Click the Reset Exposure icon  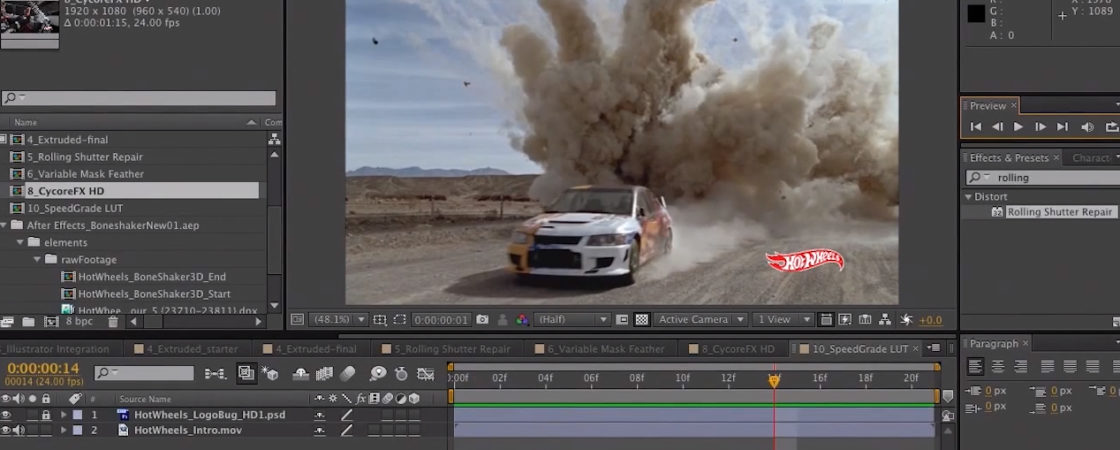pos(906,320)
